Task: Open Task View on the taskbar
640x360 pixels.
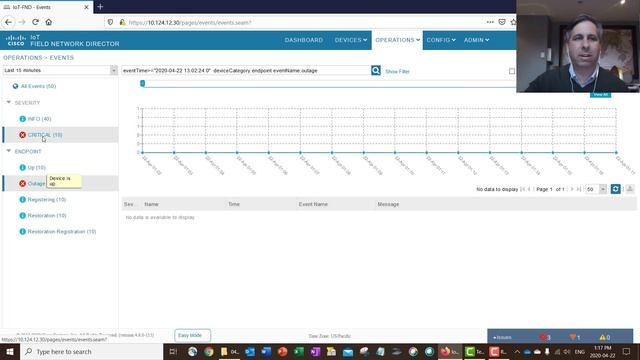Action: [173, 351]
